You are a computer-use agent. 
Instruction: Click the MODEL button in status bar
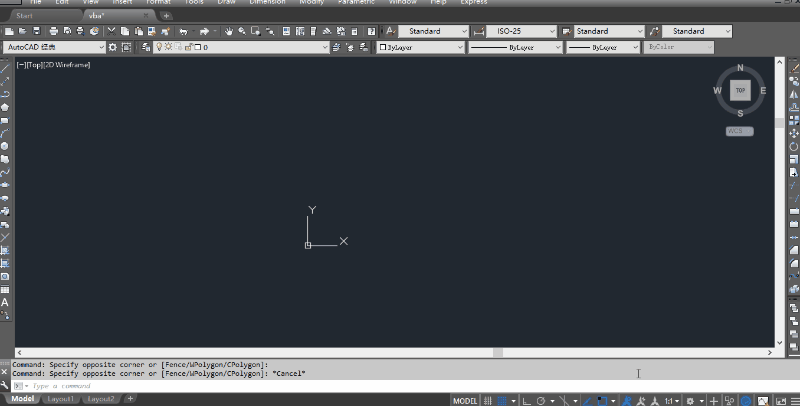[x=465, y=401]
